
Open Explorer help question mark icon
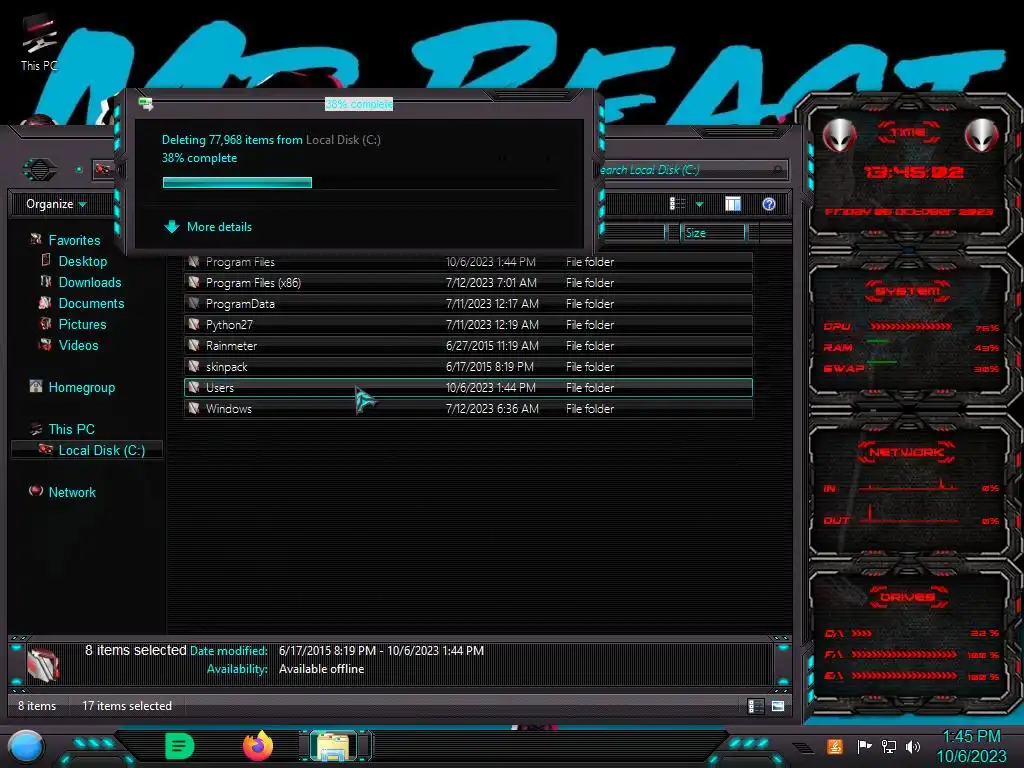pyautogui.click(x=769, y=204)
